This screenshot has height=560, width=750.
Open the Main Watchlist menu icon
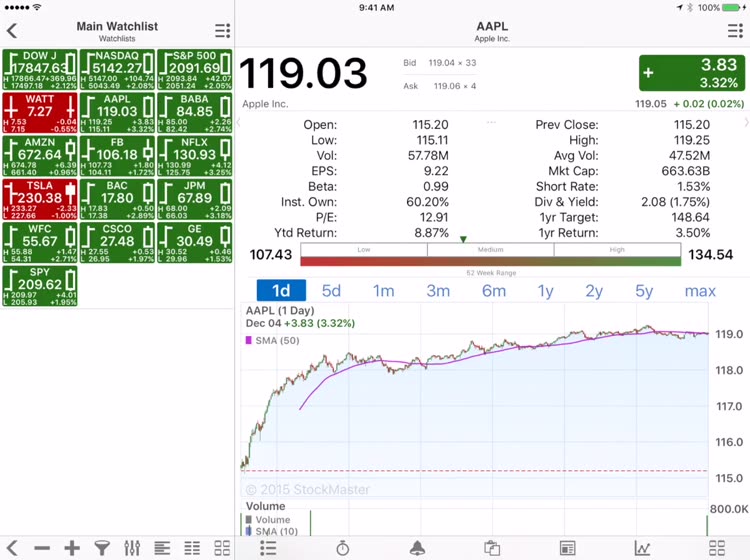[222, 31]
